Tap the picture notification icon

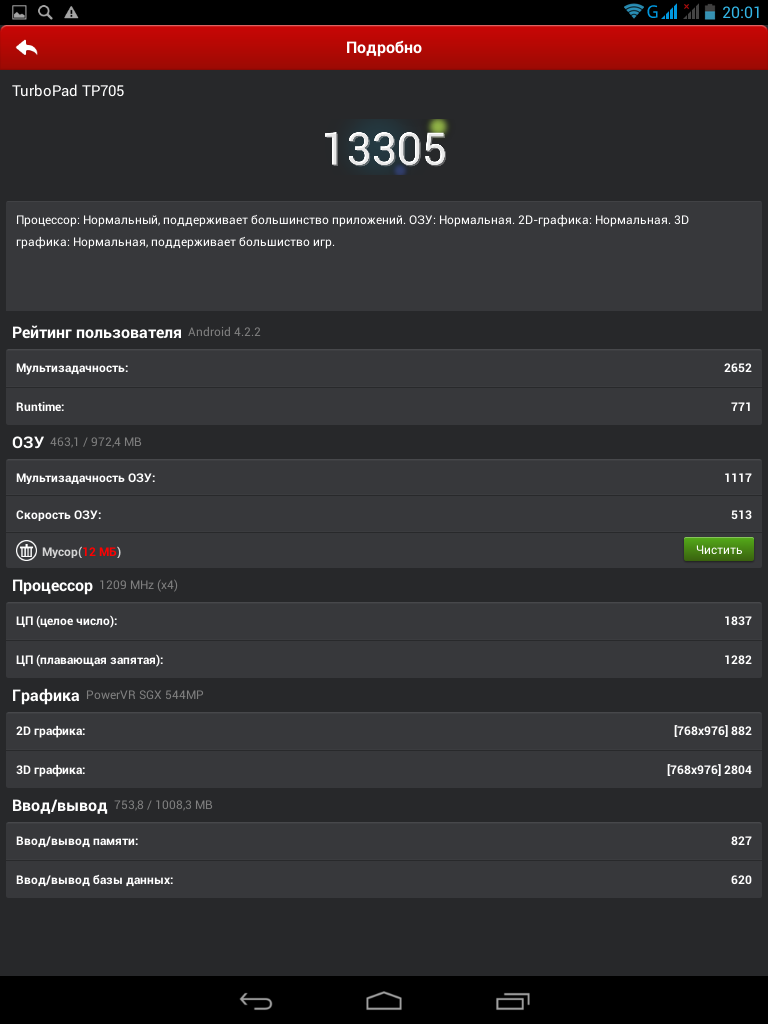coord(19,12)
